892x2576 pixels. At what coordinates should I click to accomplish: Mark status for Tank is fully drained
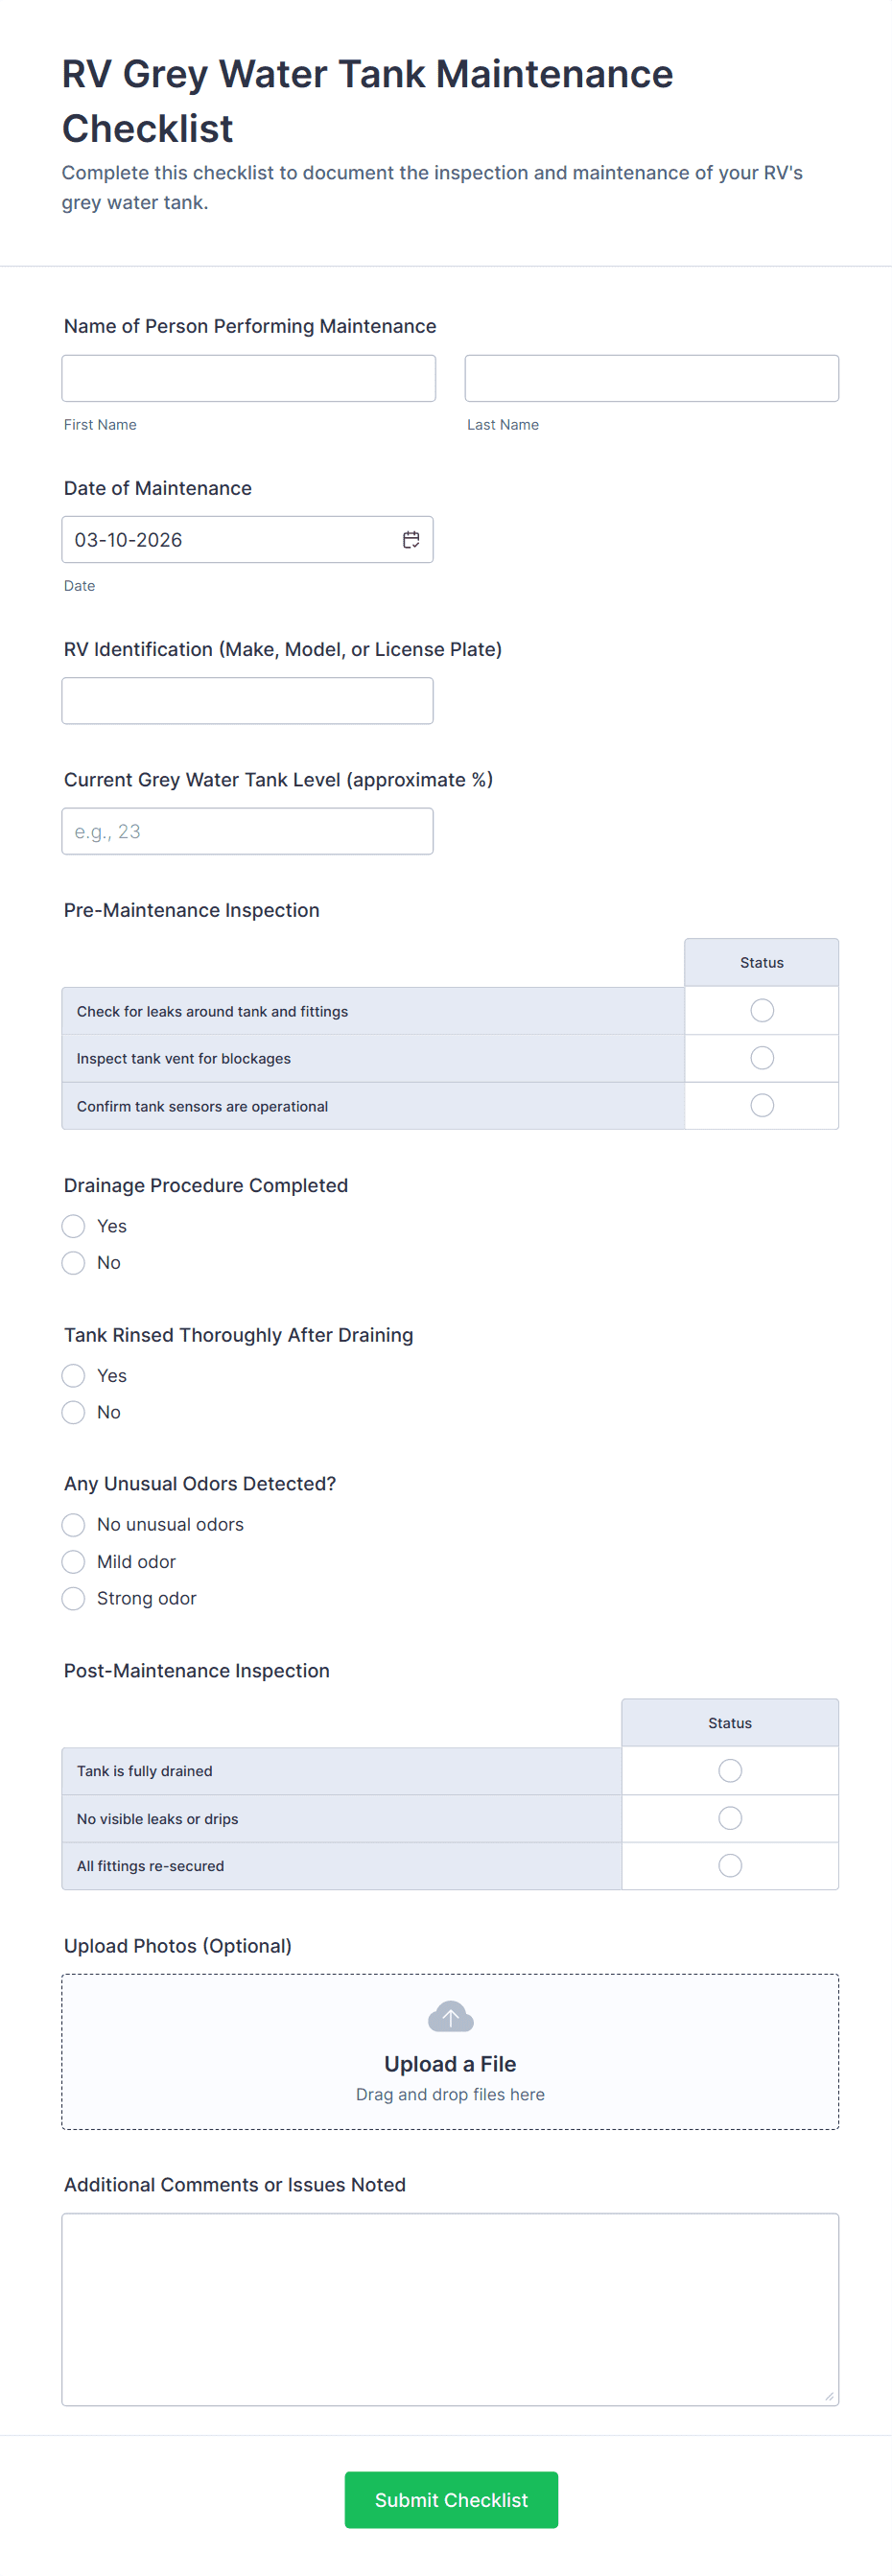click(730, 1771)
